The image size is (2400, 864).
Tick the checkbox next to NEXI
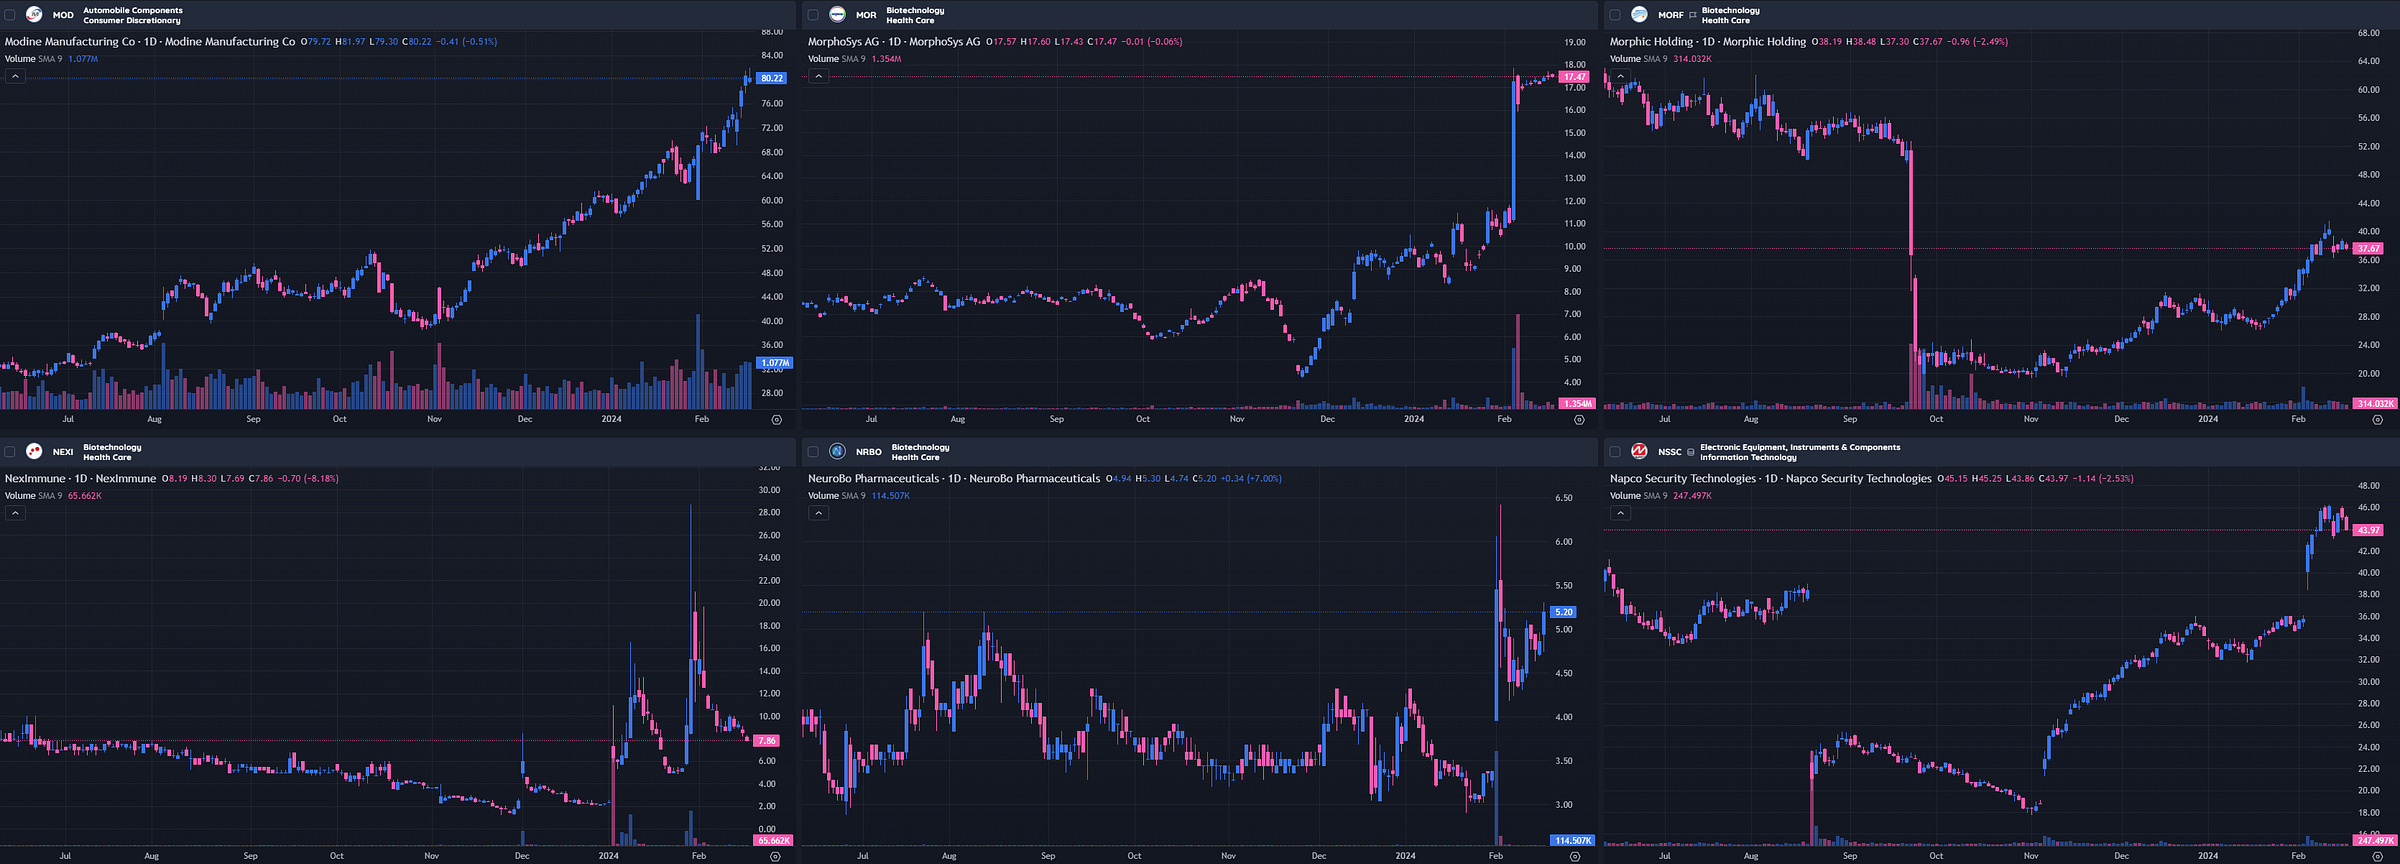10,452
